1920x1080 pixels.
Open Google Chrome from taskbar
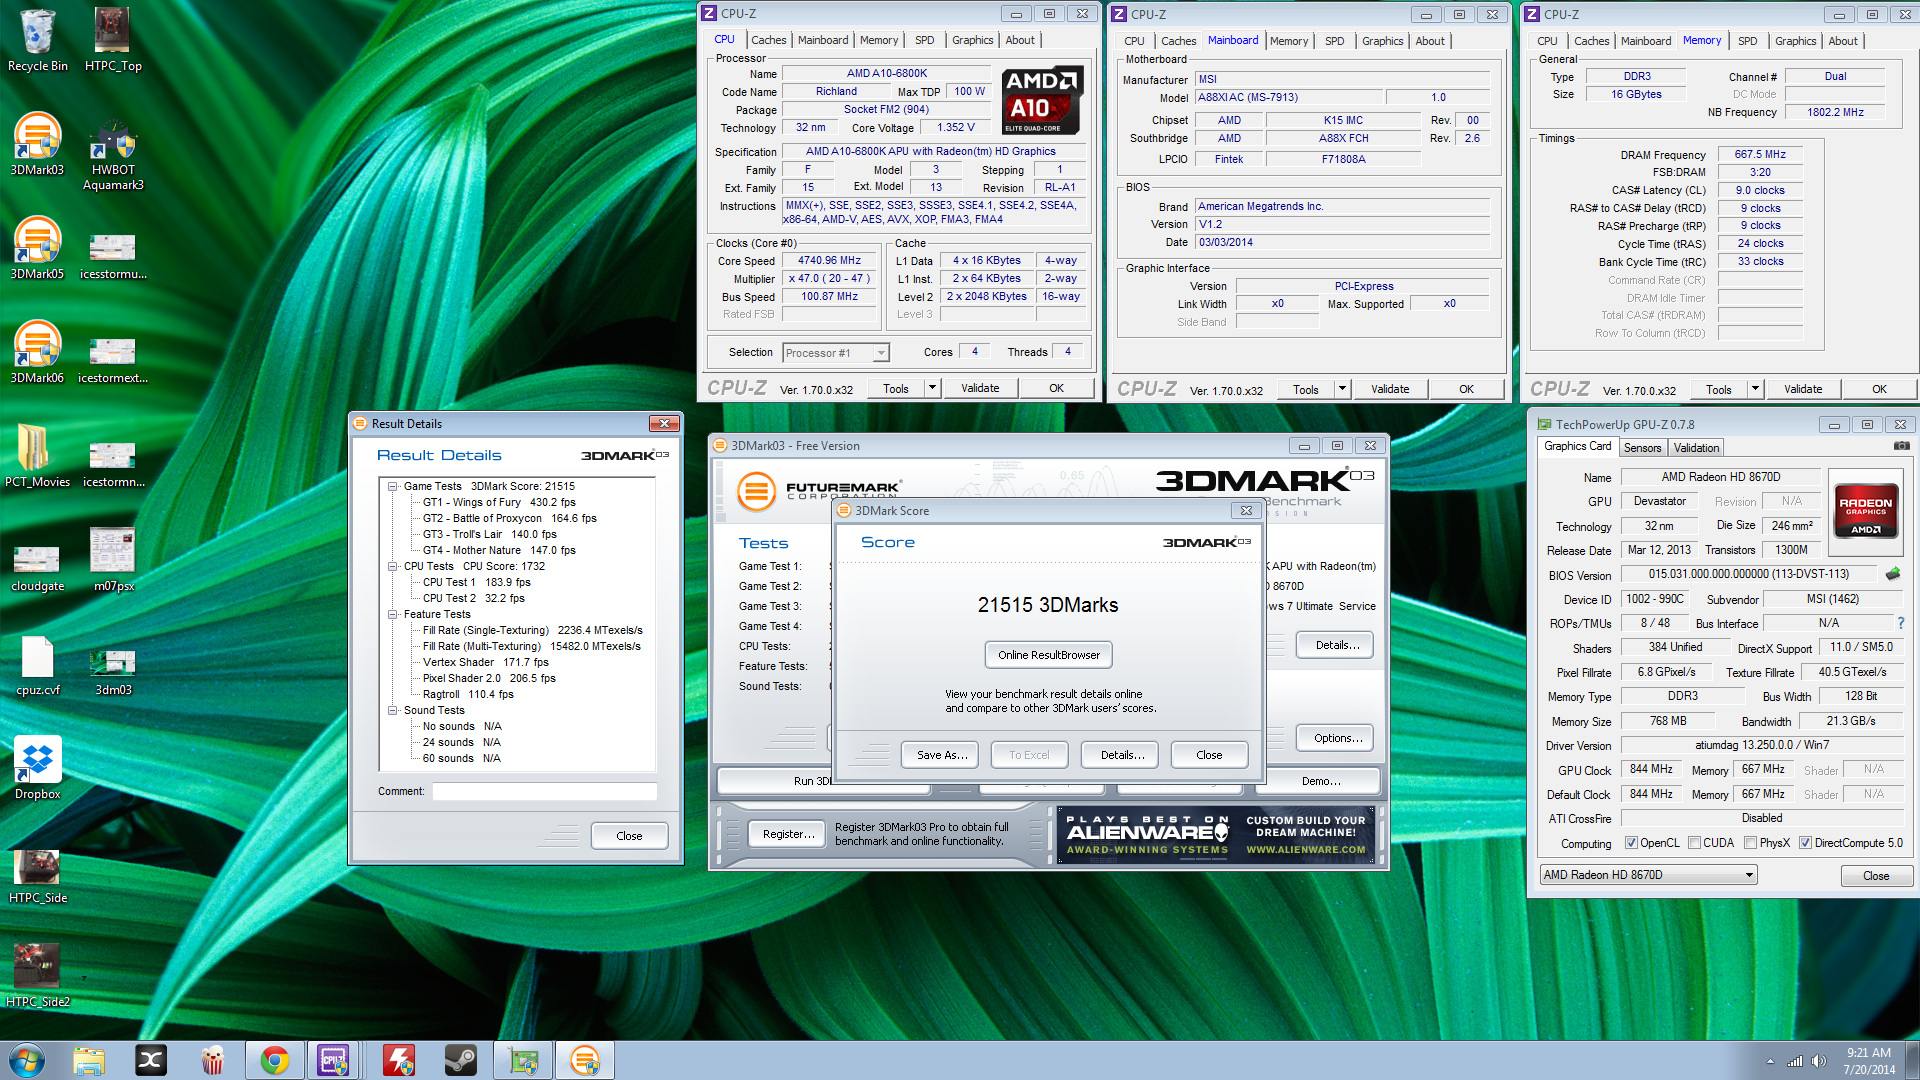(x=275, y=1060)
